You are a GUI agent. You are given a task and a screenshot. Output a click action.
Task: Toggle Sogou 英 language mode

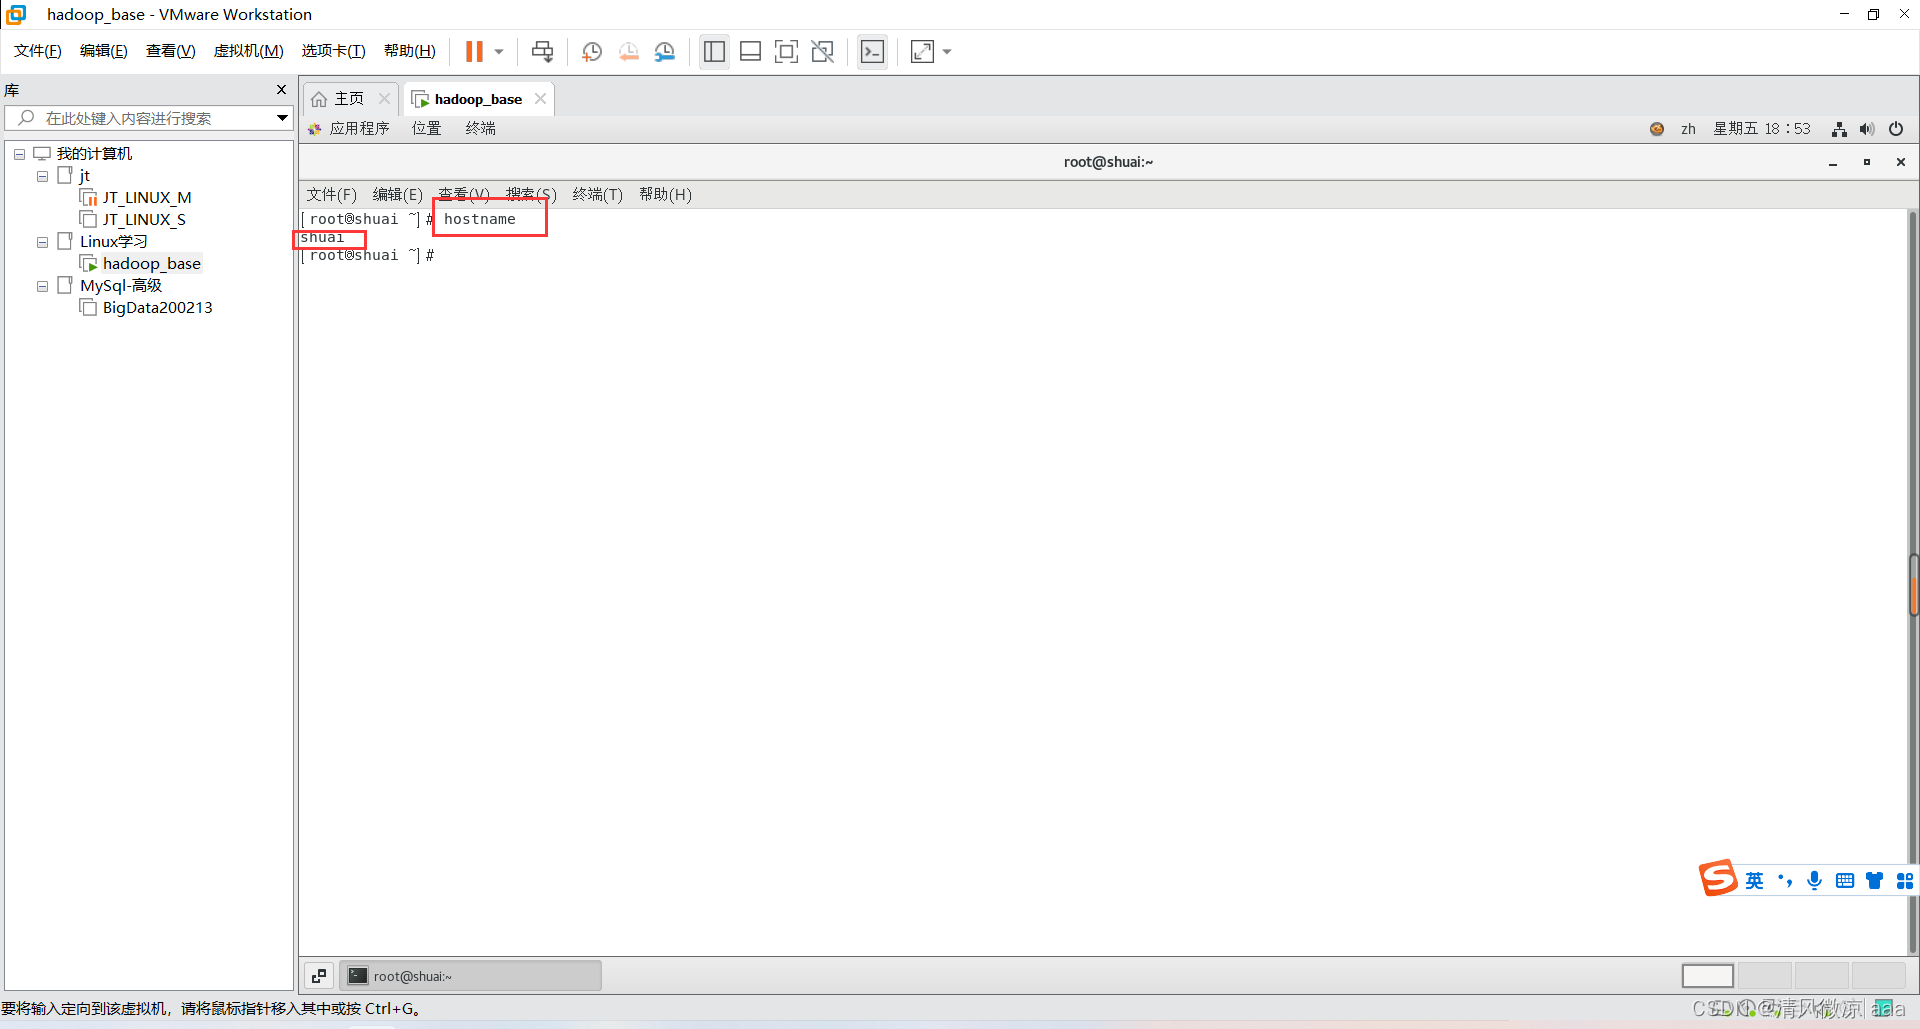1755,881
